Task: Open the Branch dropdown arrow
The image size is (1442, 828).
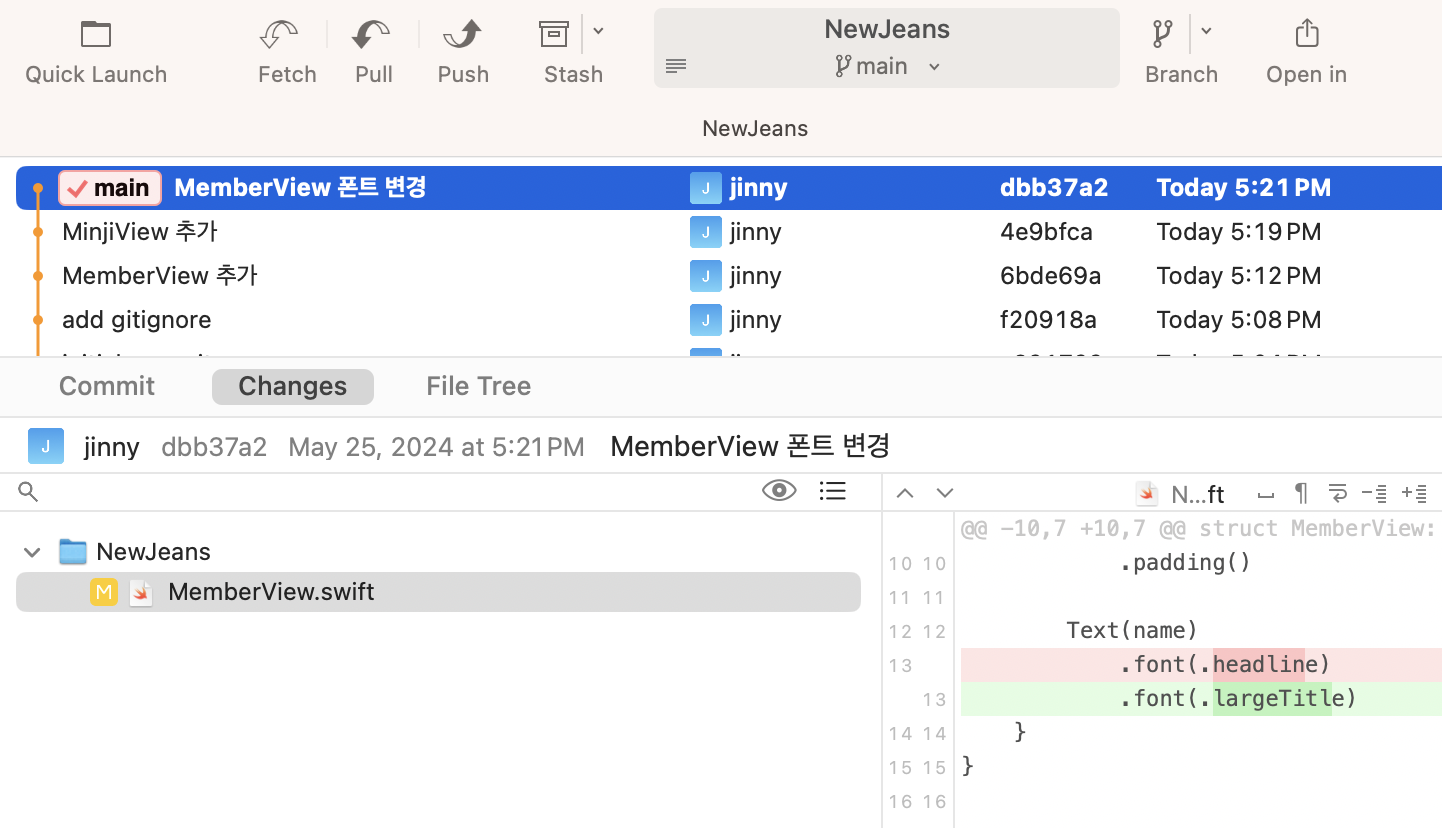Action: [x=1206, y=32]
